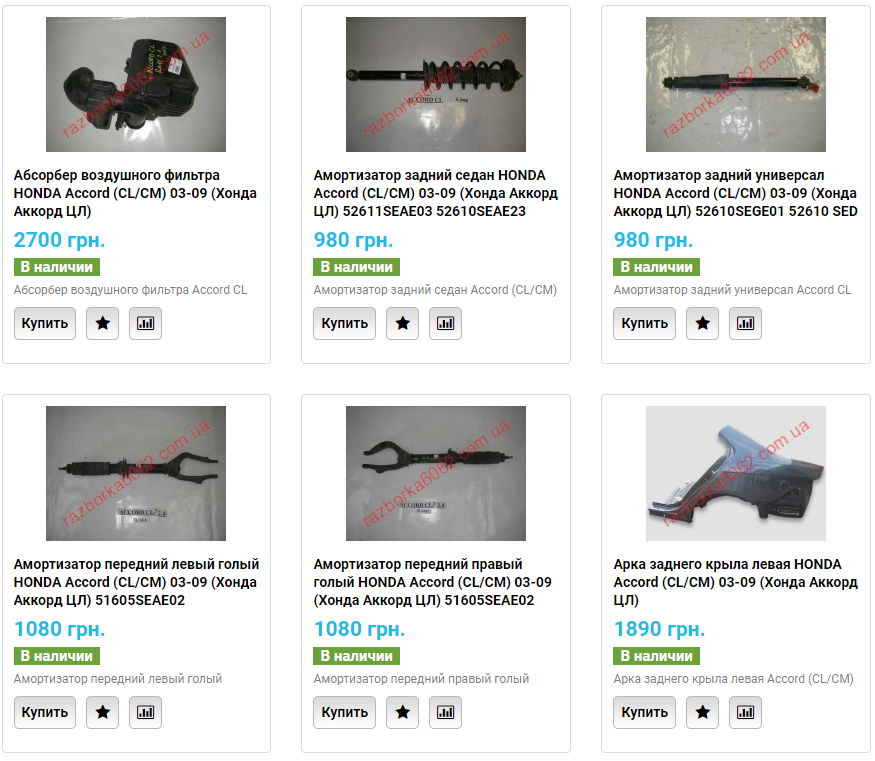This screenshot has width=875, height=761.
Task: View photo of front left shock absorber
Action: click(x=136, y=473)
